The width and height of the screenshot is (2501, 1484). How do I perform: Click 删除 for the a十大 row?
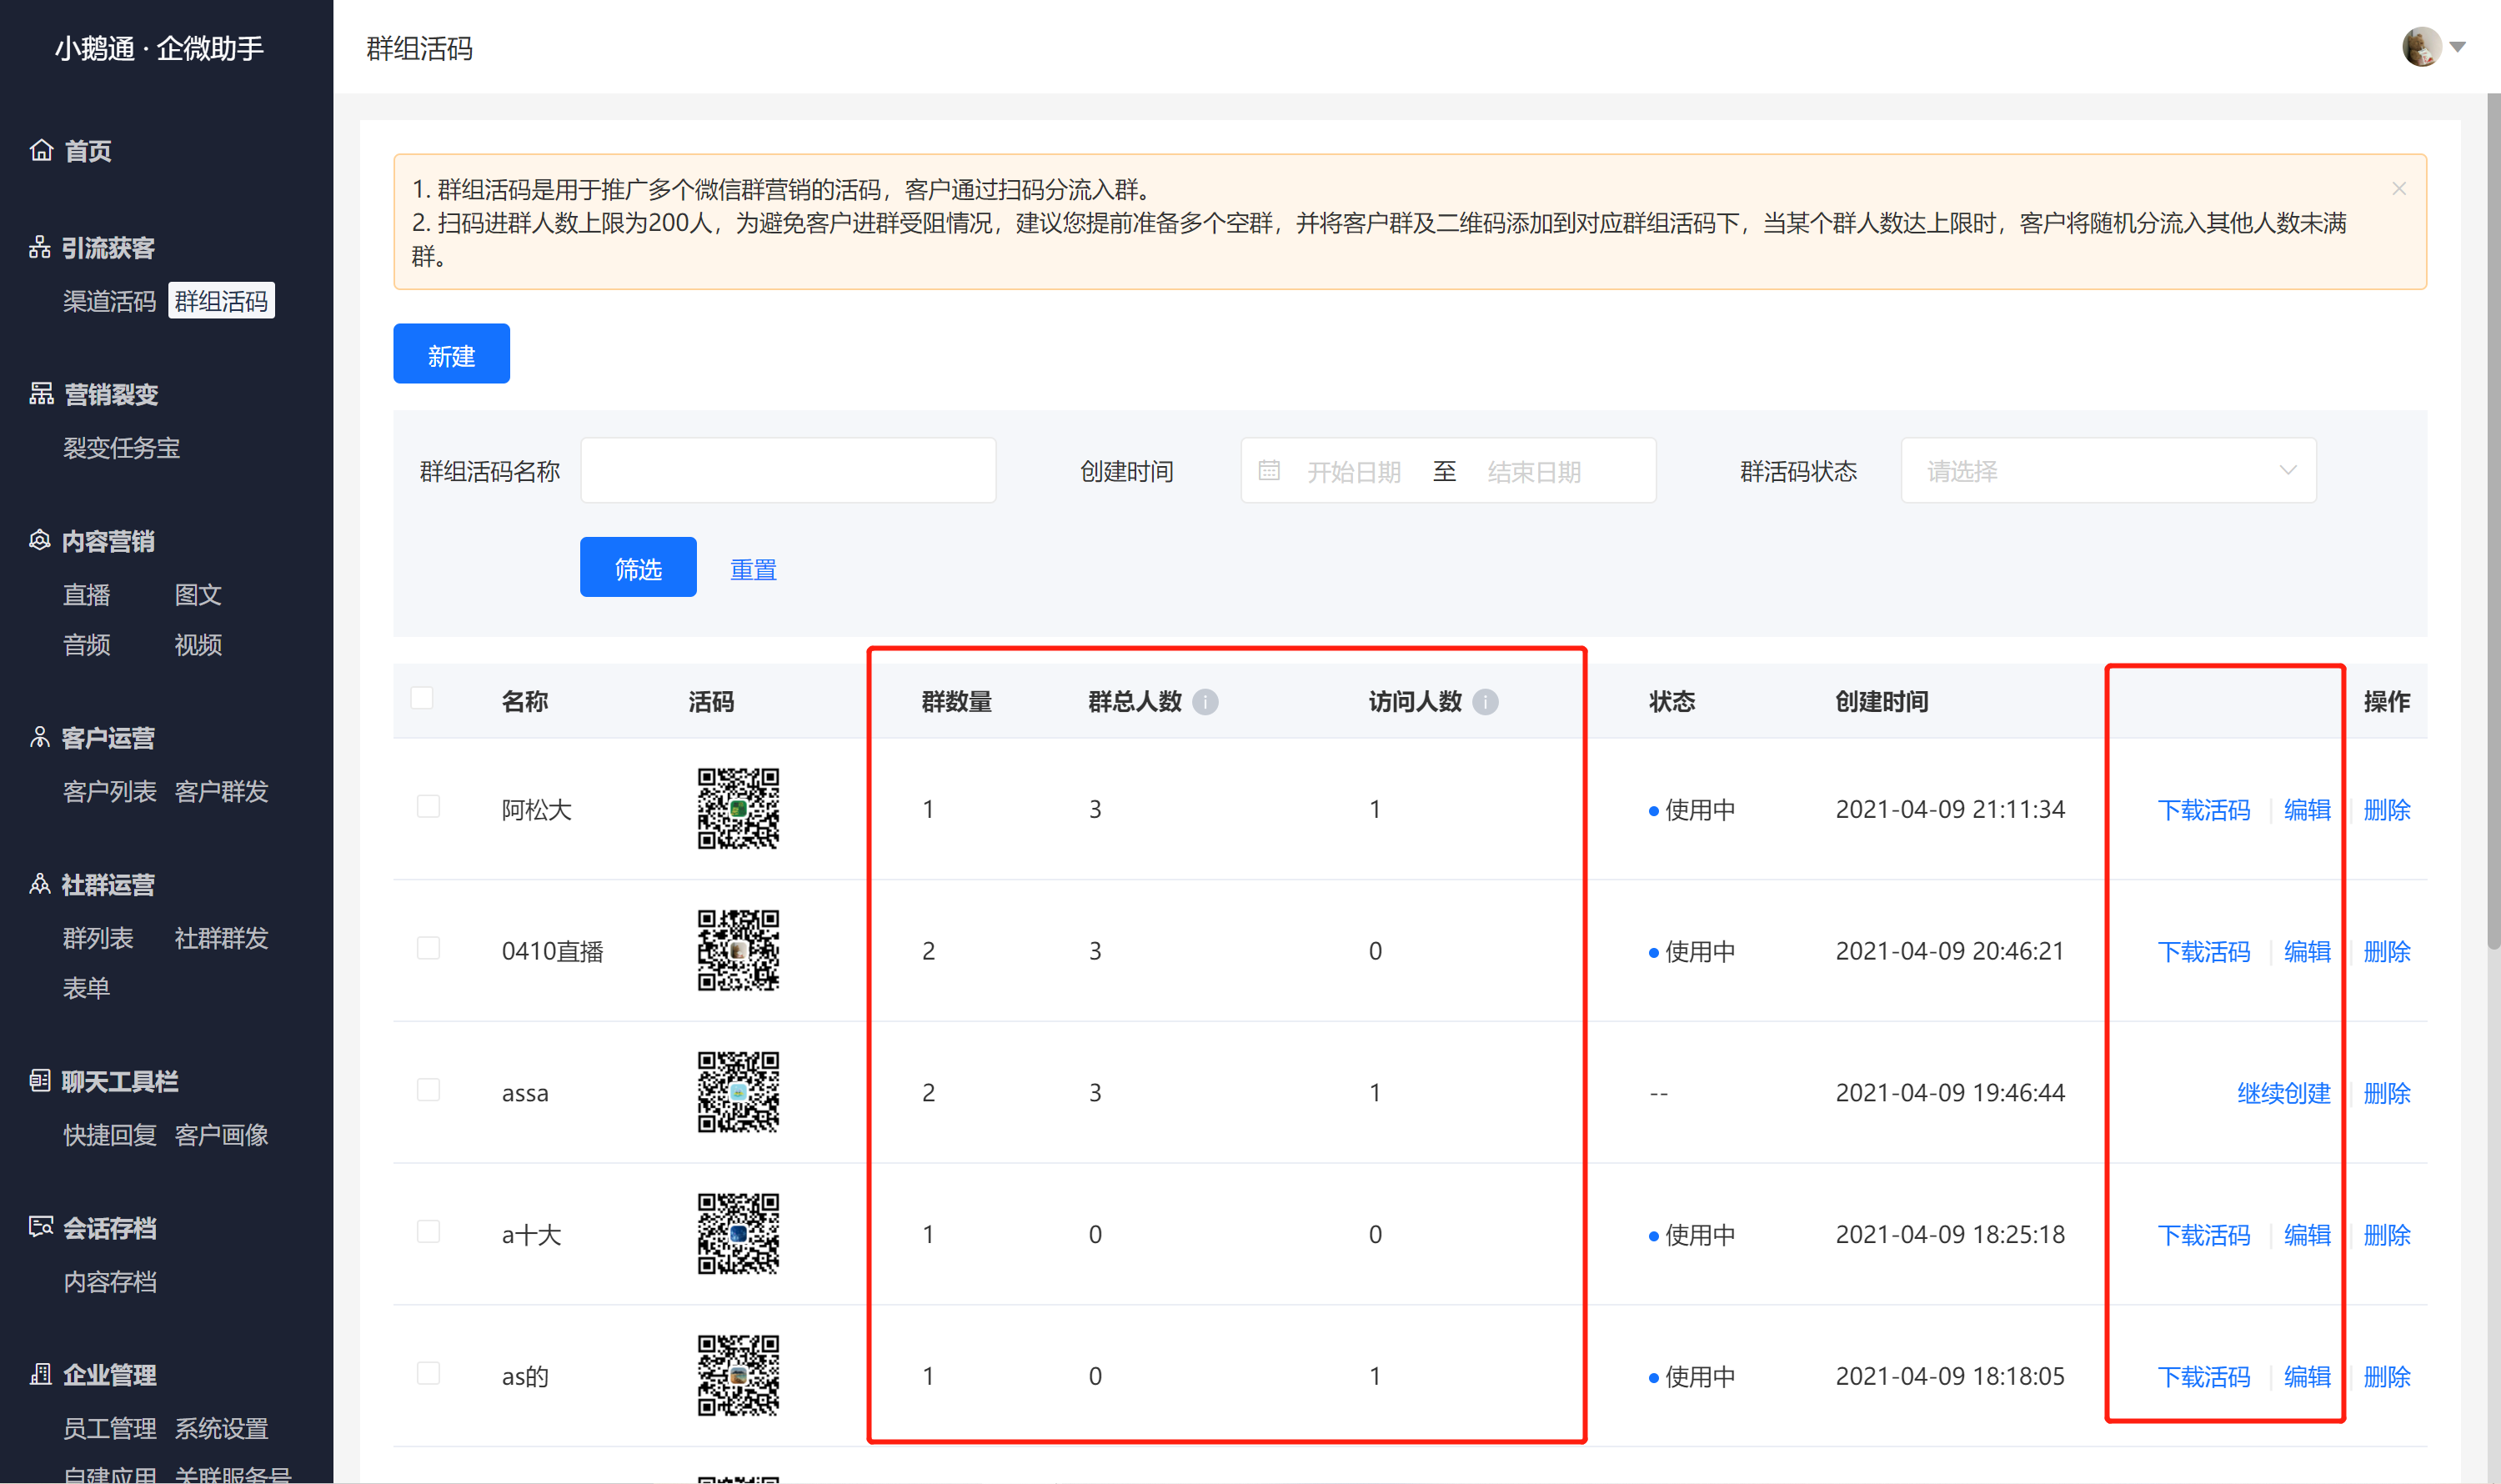(x=2387, y=1236)
